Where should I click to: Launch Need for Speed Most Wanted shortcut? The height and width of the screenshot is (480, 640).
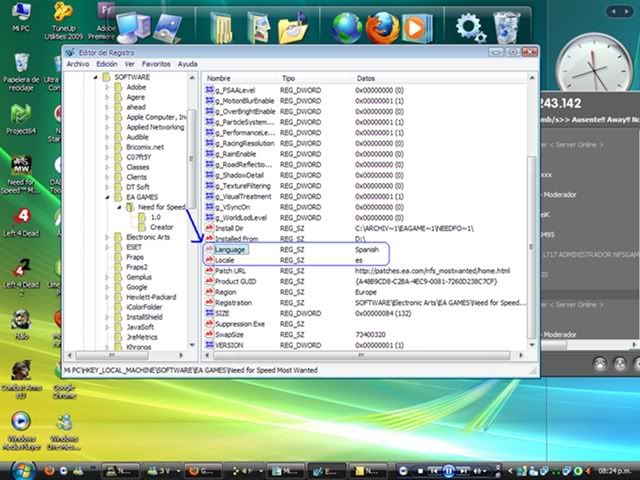(20, 175)
